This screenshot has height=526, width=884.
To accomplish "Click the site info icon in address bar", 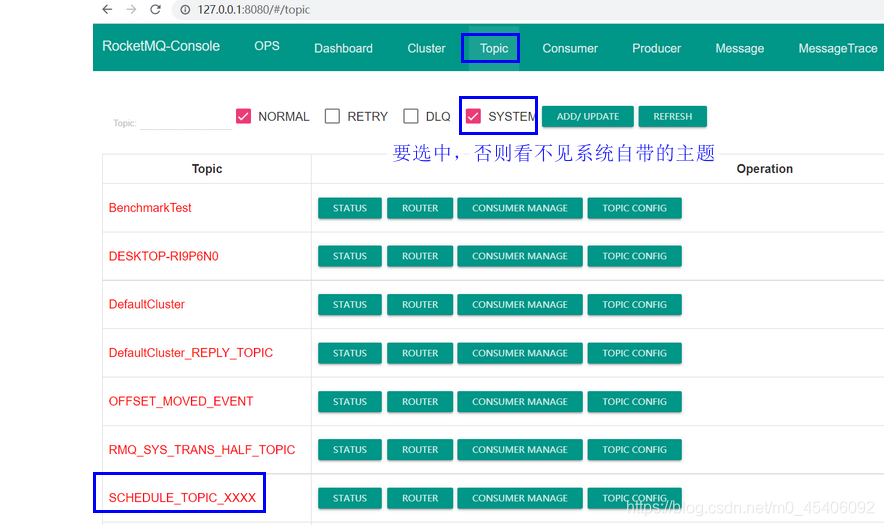I will (185, 10).
